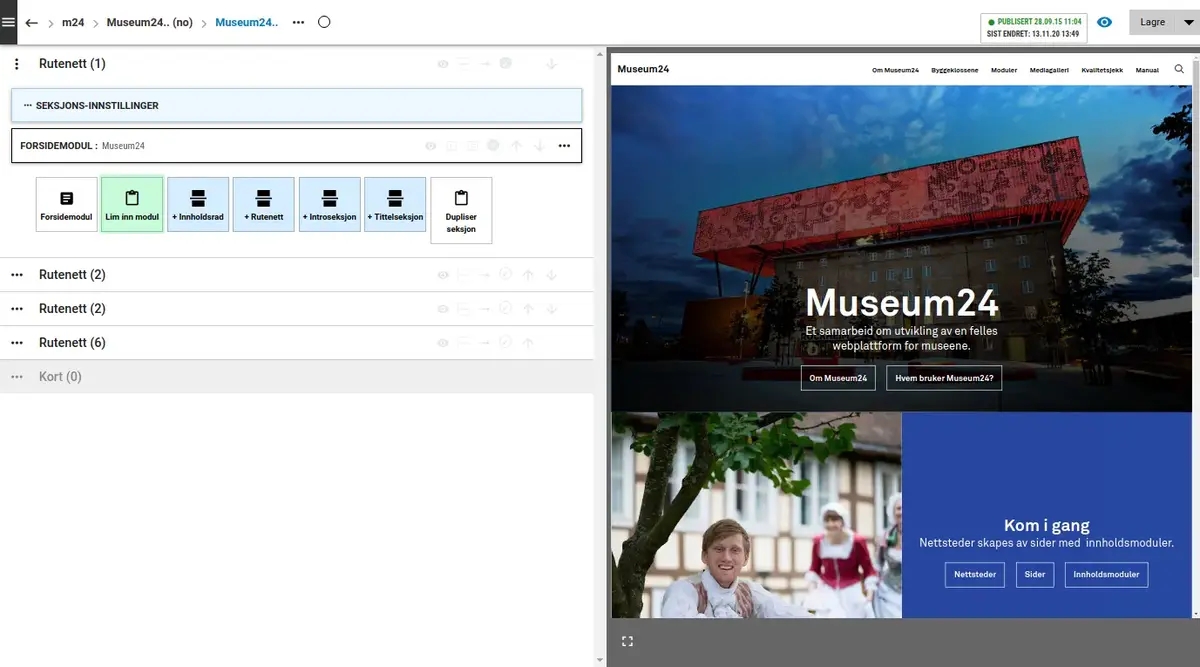The height and width of the screenshot is (667, 1200).
Task: Click the Dupliser seksjon button
Action: (x=461, y=210)
